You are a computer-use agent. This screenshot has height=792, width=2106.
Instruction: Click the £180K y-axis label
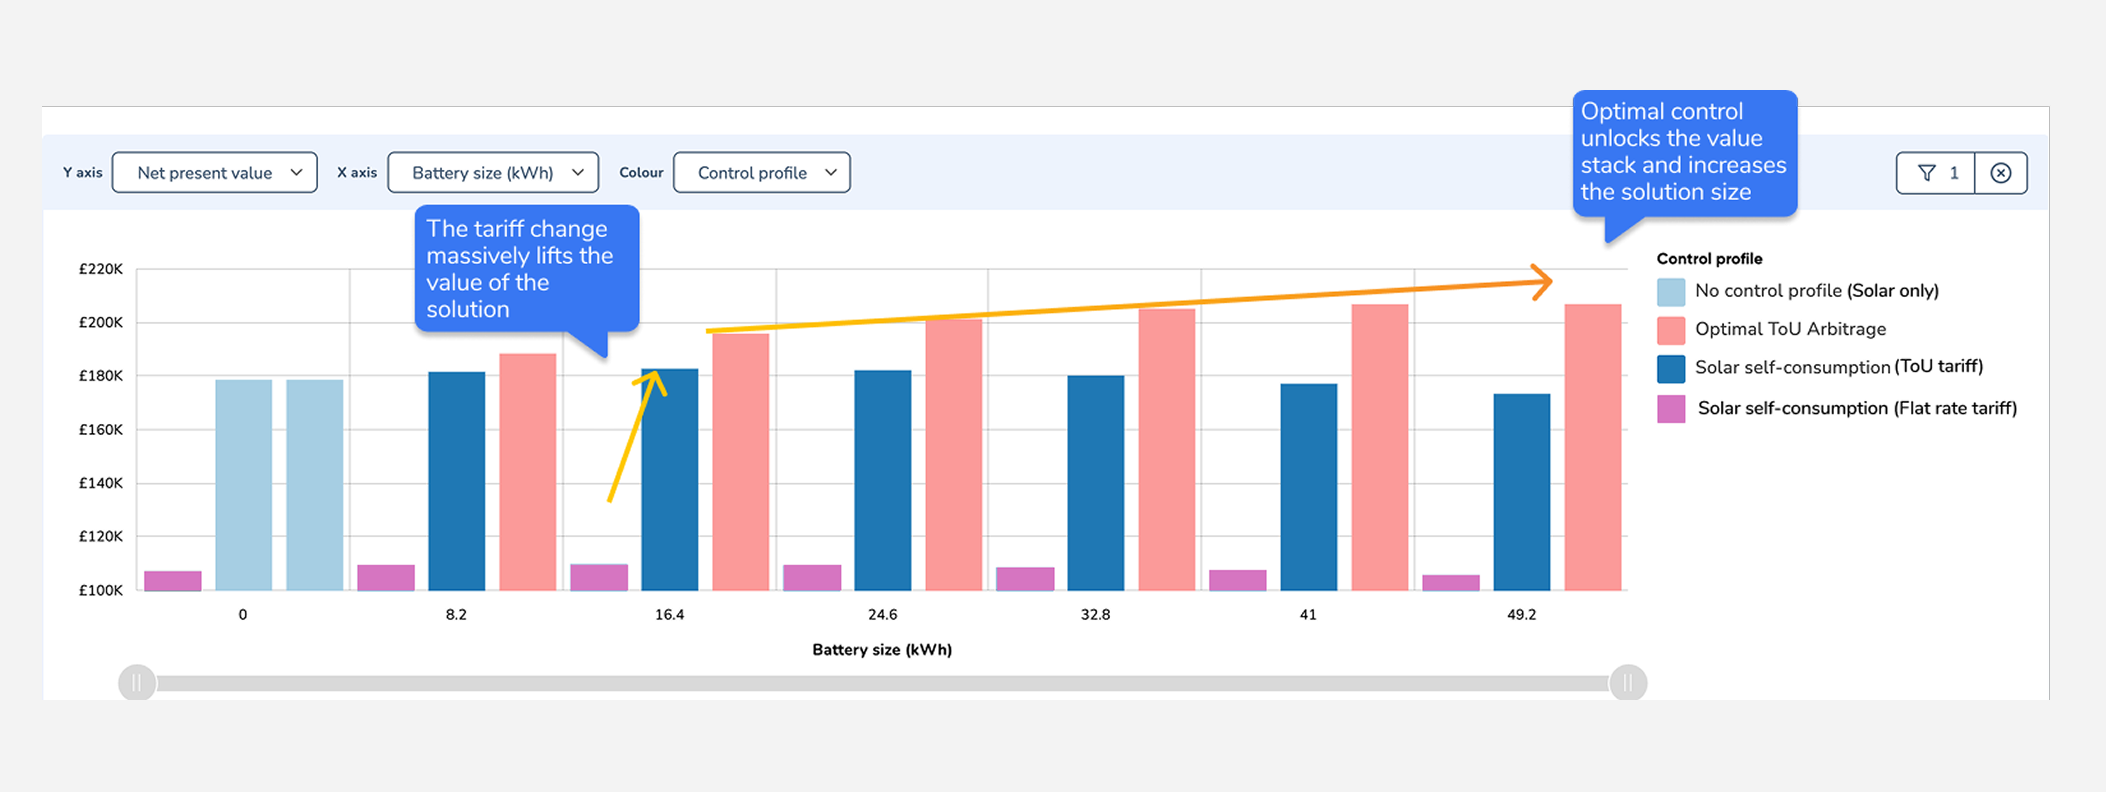(x=101, y=376)
